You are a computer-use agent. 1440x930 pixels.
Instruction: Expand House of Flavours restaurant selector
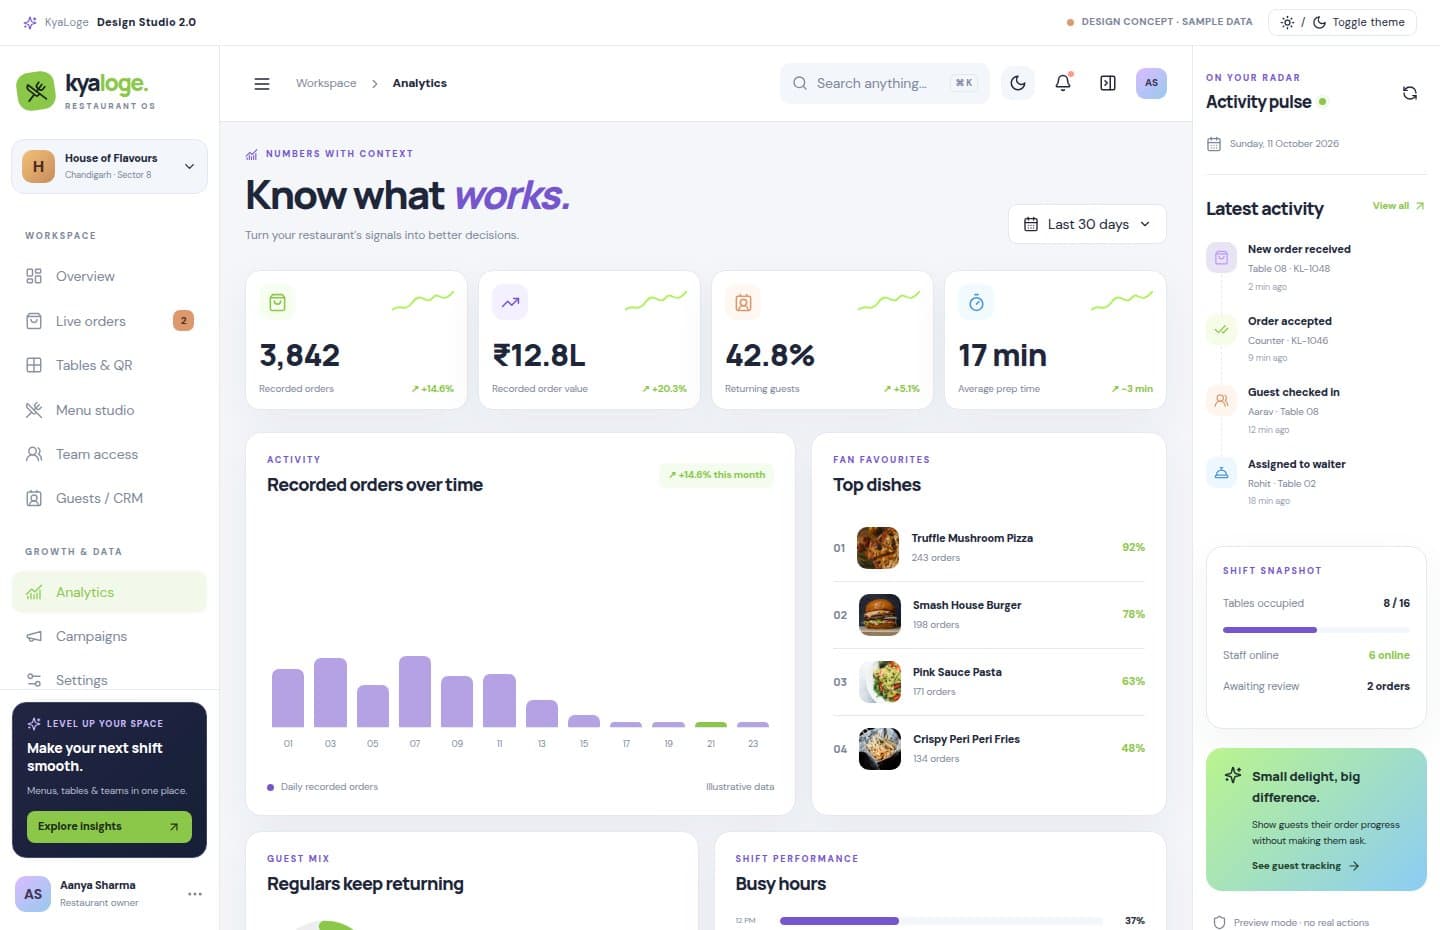109,166
